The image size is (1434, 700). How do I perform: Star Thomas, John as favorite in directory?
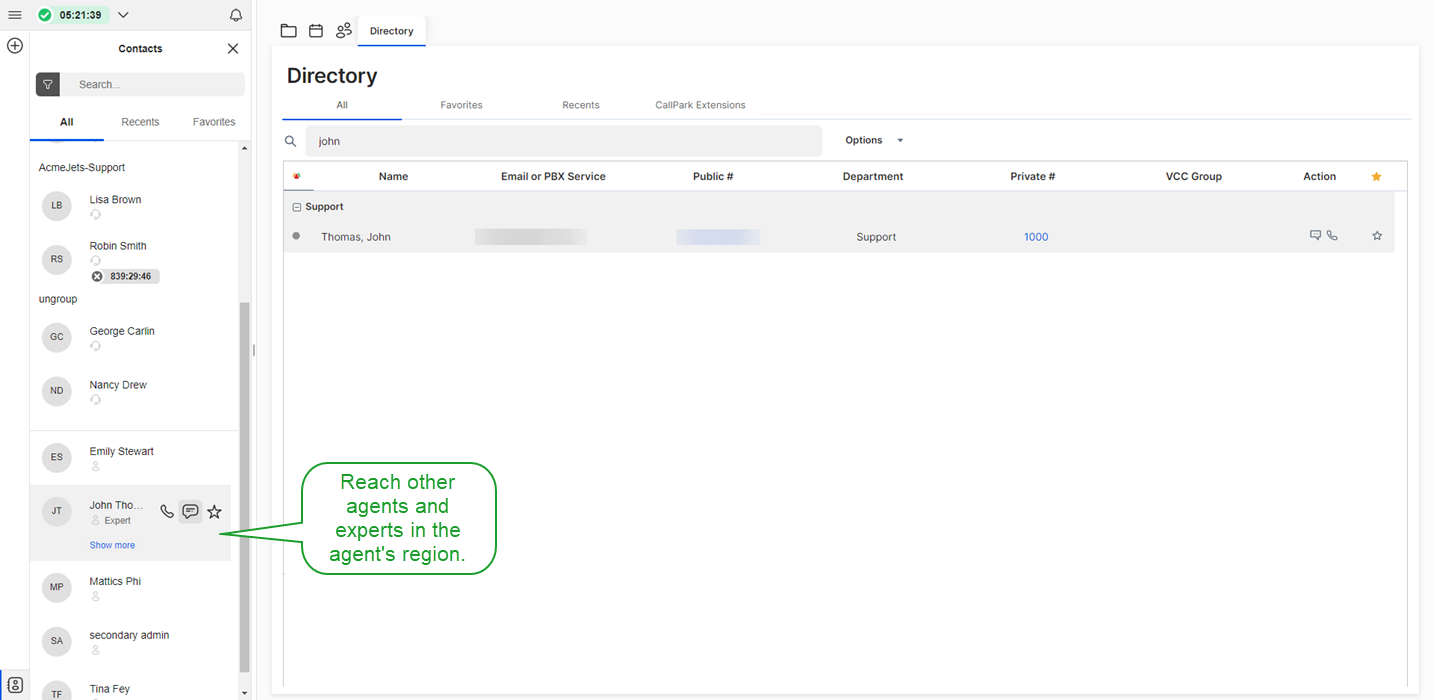(x=1377, y=236)
